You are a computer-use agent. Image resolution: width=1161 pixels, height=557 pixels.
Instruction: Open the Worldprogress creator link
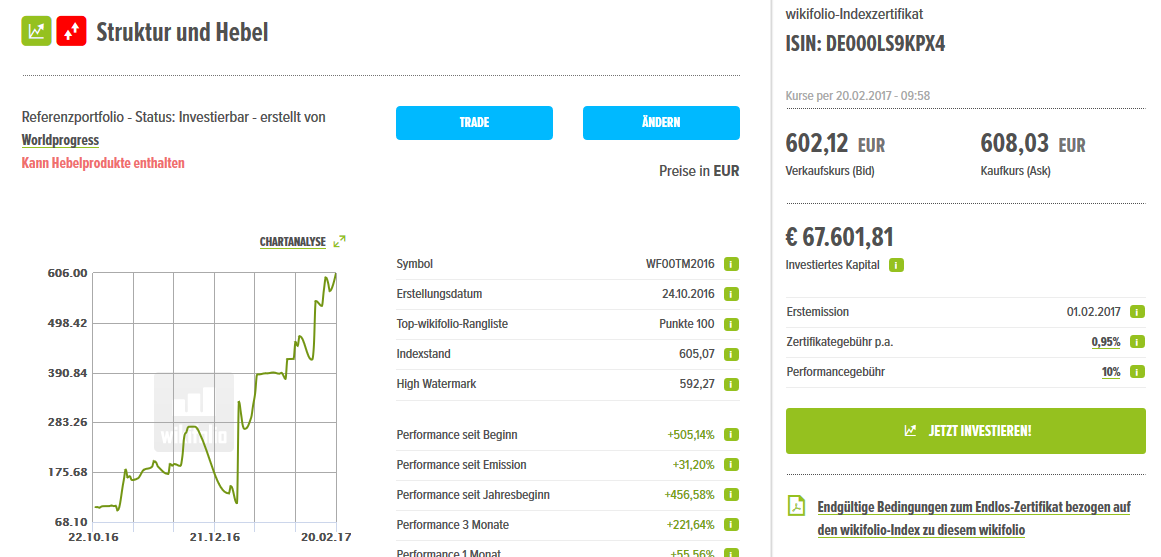[61, 140]
